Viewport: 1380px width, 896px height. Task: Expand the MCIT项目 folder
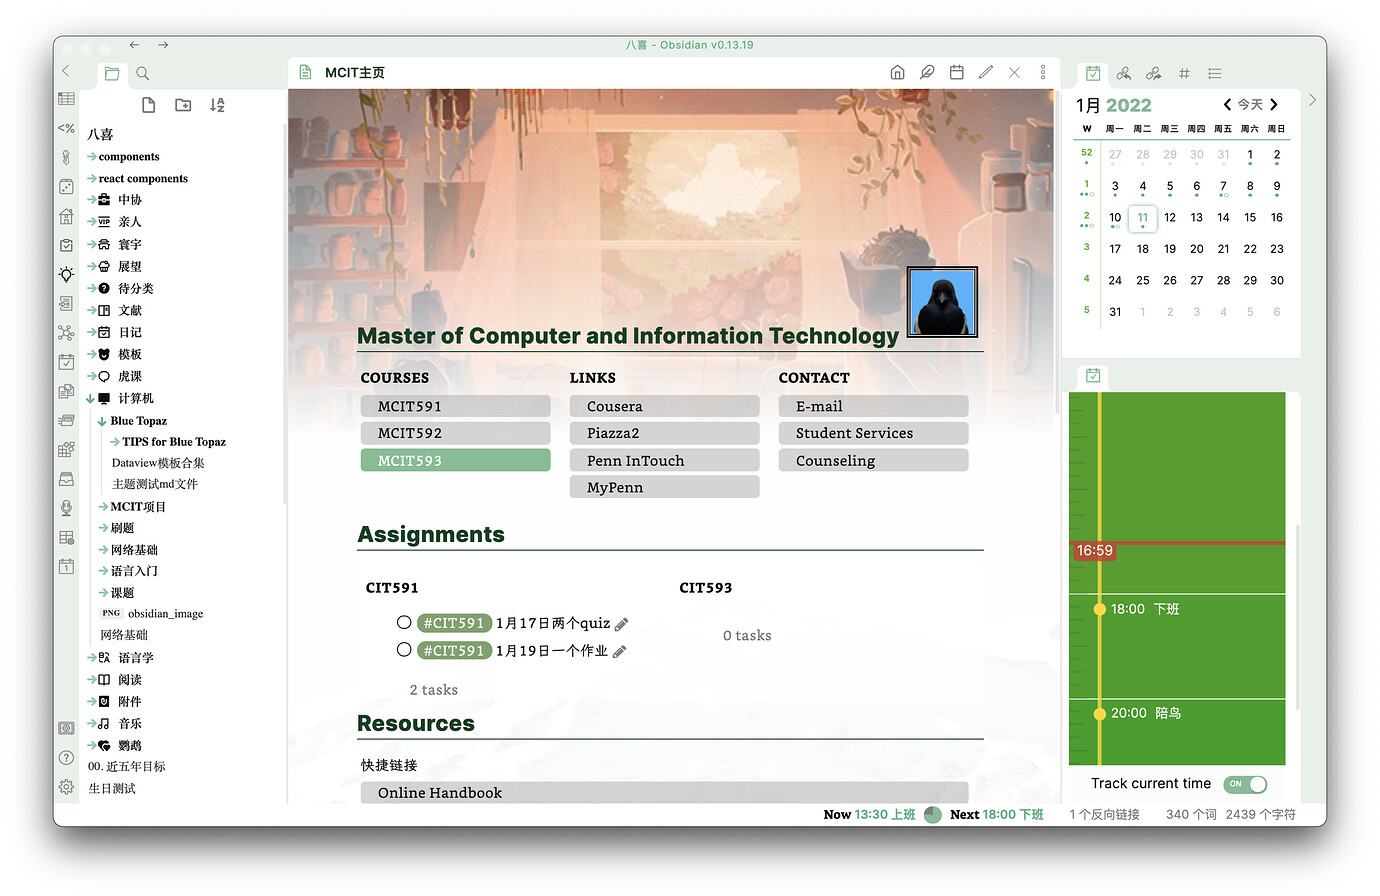pyautogui.click(x=103, y=507)
